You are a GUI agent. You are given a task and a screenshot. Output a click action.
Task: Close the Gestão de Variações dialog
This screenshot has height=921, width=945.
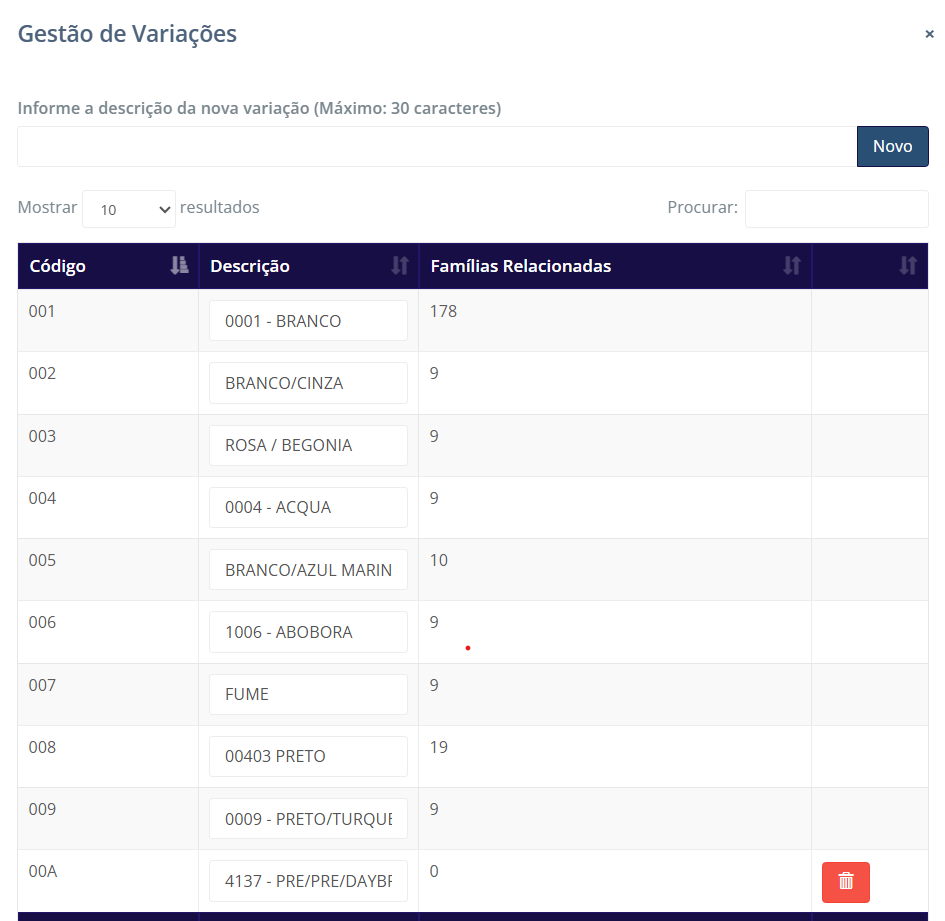coord(929,34)
